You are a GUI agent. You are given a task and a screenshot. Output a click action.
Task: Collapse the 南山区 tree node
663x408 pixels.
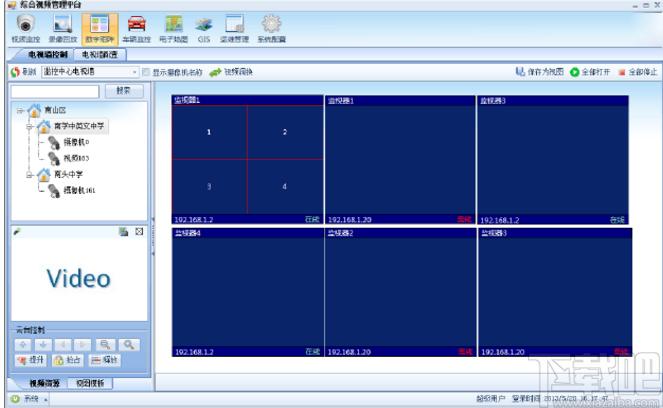20,111
